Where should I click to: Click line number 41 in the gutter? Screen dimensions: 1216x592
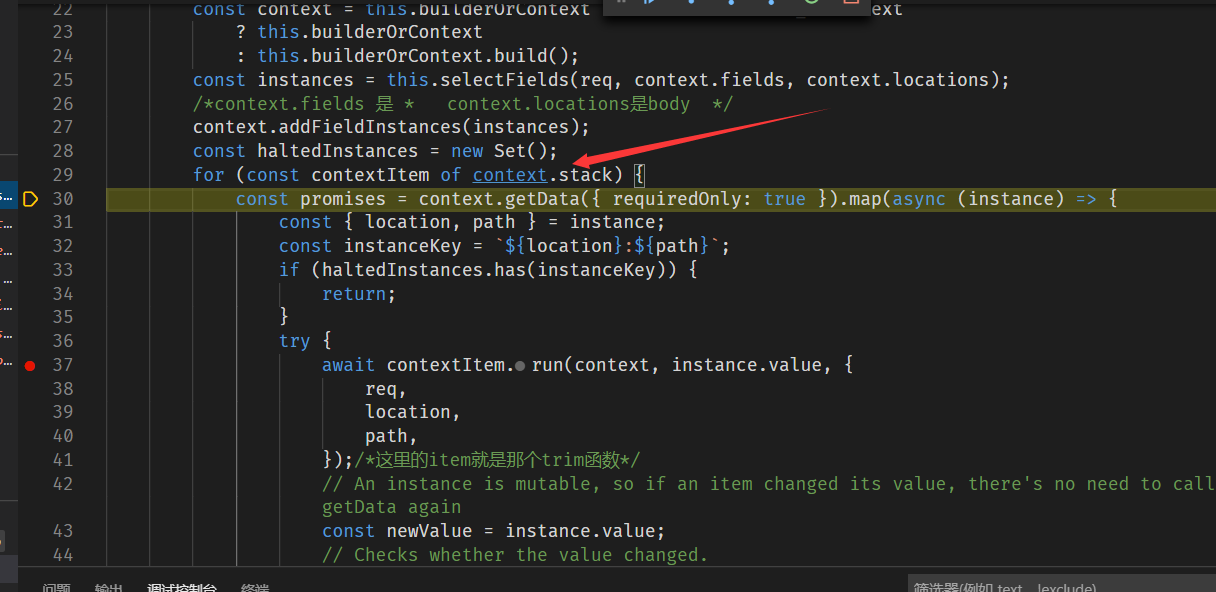62,460
